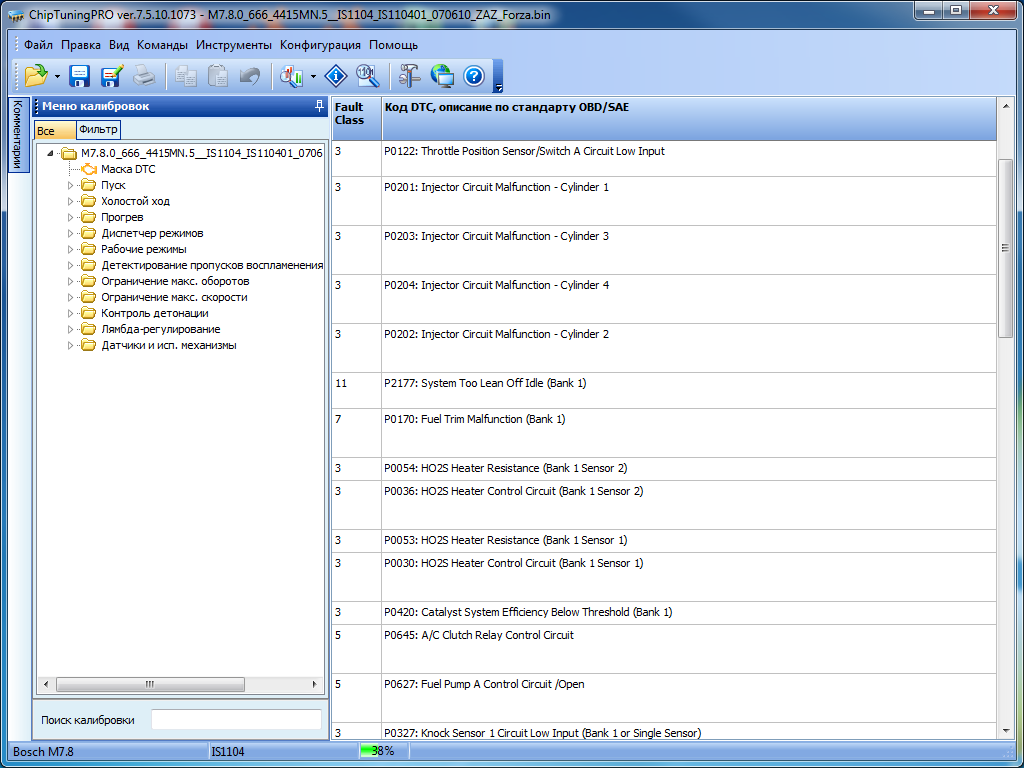Image resolution: width=1024 pixels, height=768 pixels.
Task: Open the blue diamond info icon
Action: pos(337,76)
